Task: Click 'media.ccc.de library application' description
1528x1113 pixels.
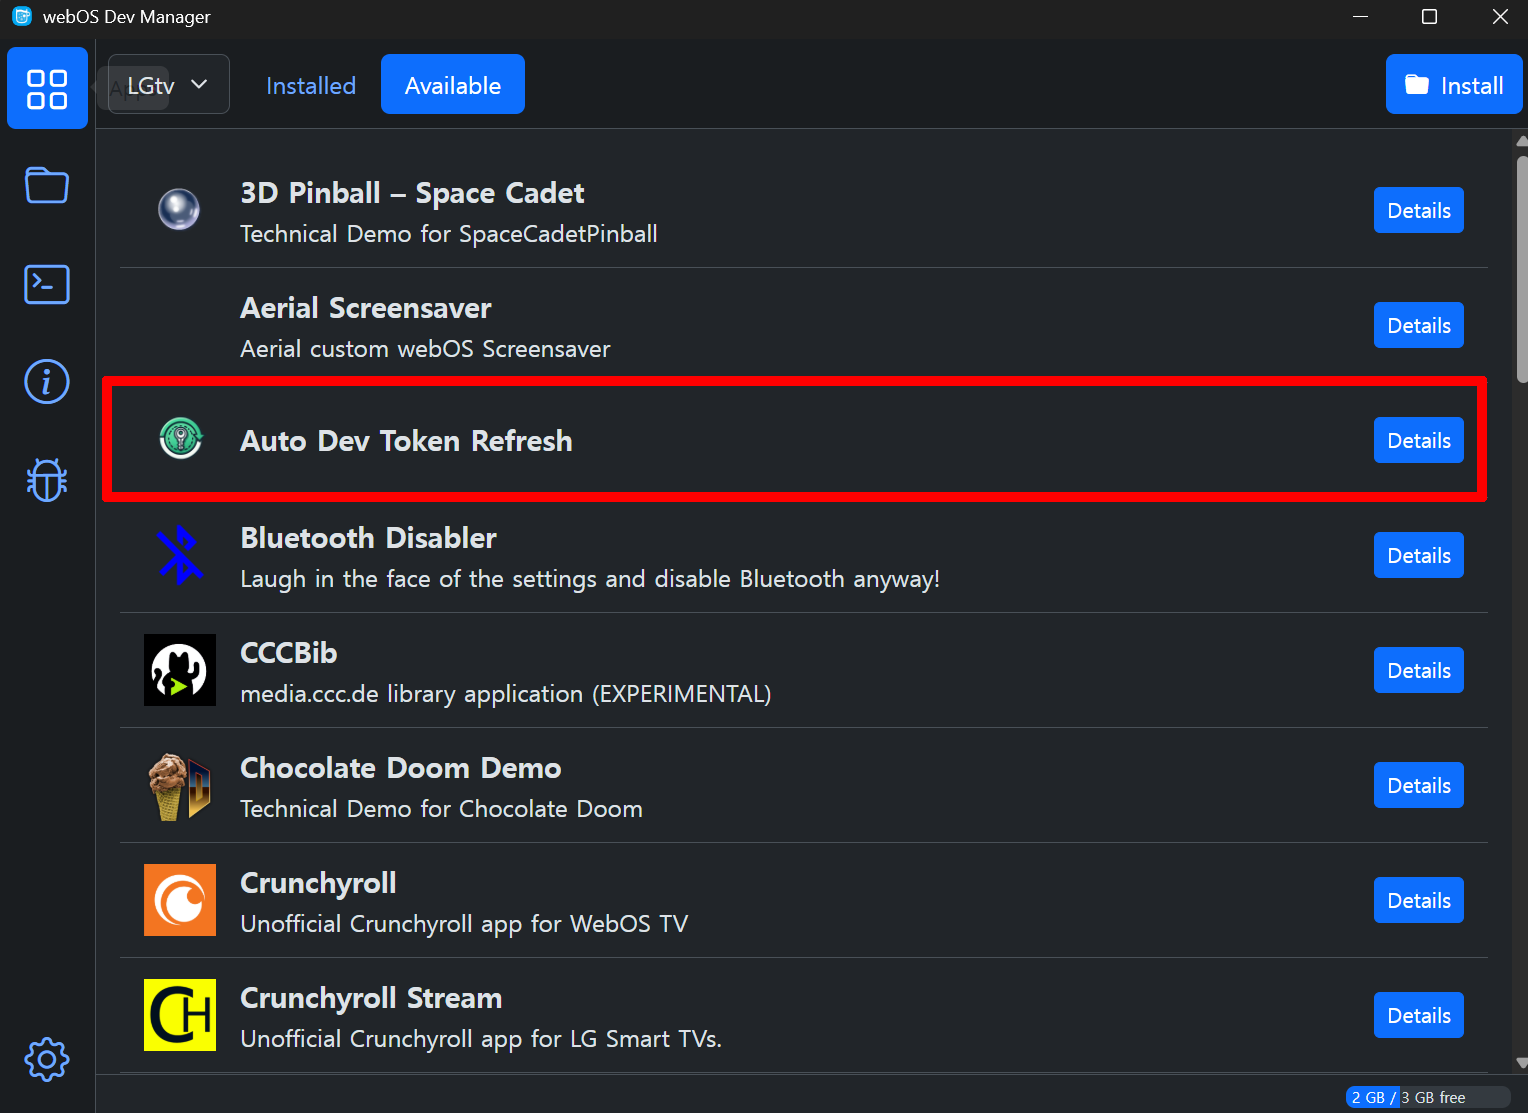Action: [506, 694]
